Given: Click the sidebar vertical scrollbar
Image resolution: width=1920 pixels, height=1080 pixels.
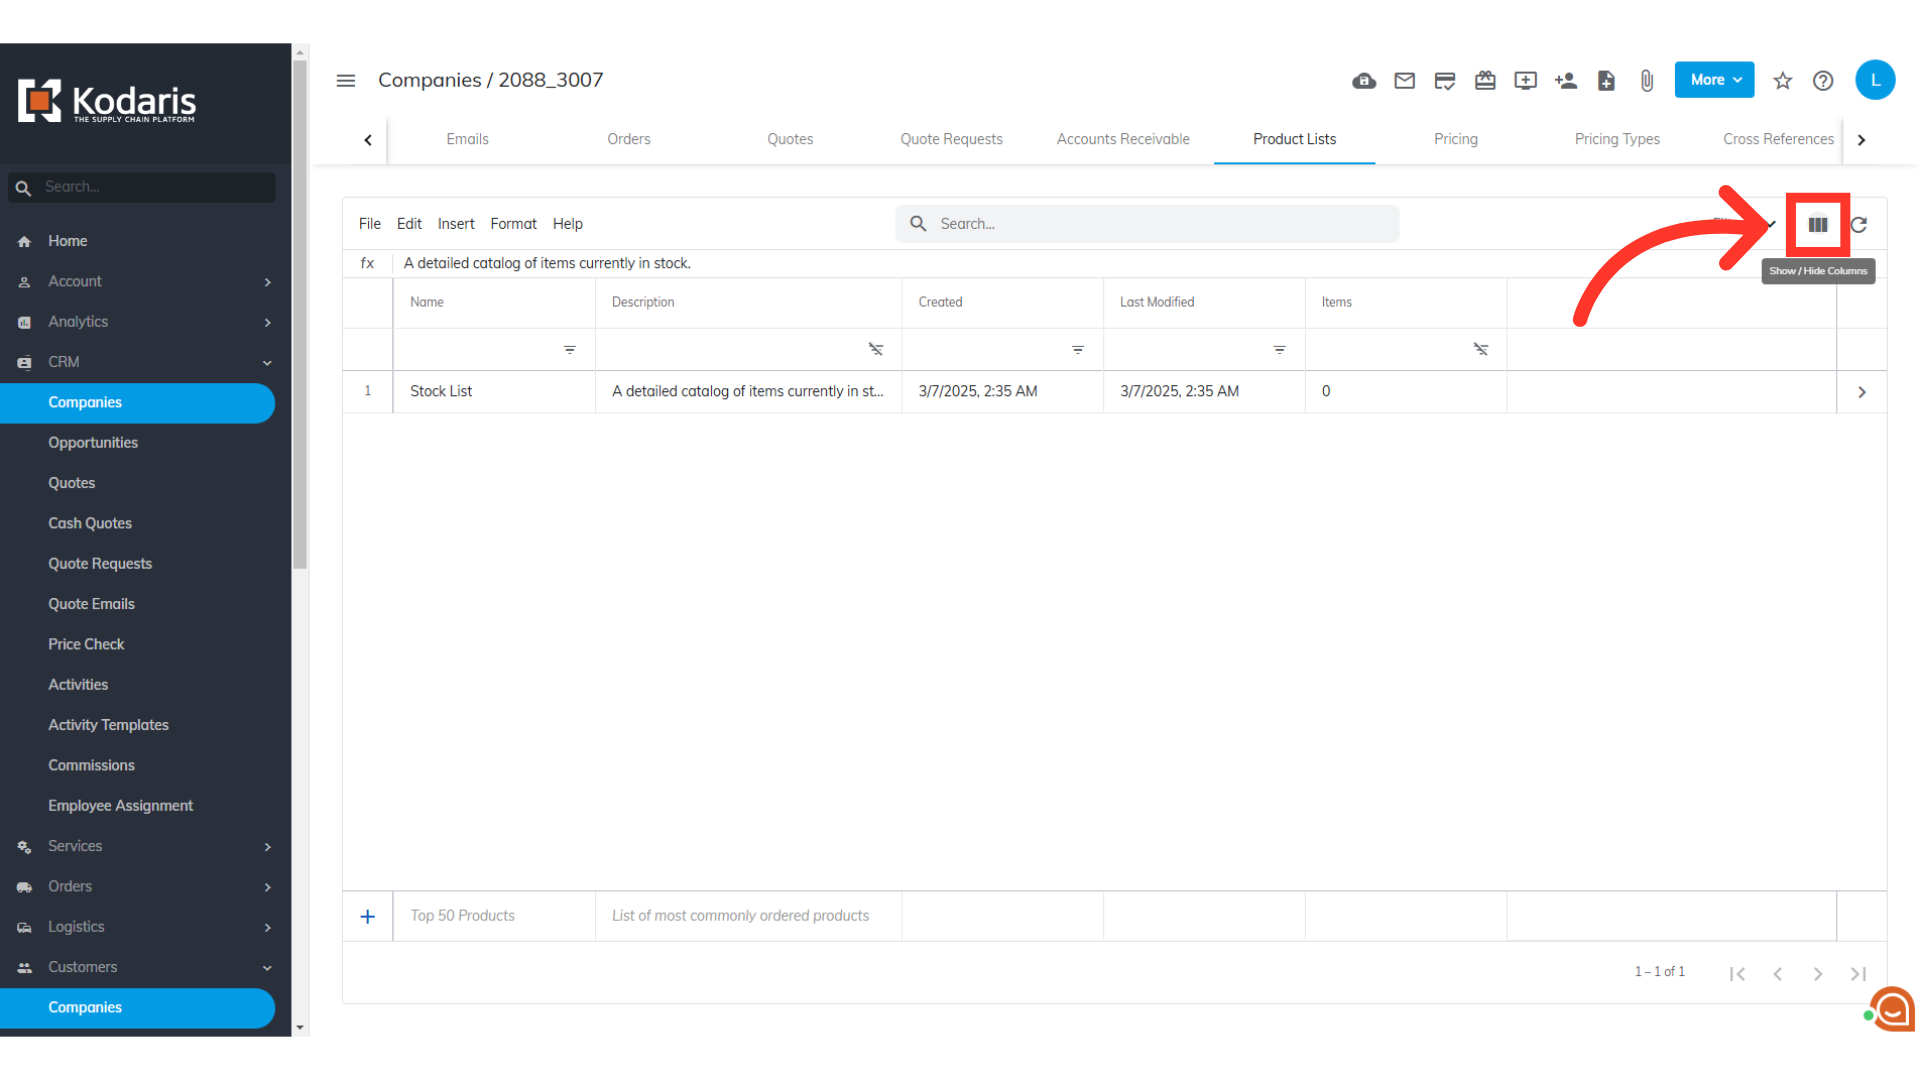Looking at the screenshot, I should tap(300, 315).
